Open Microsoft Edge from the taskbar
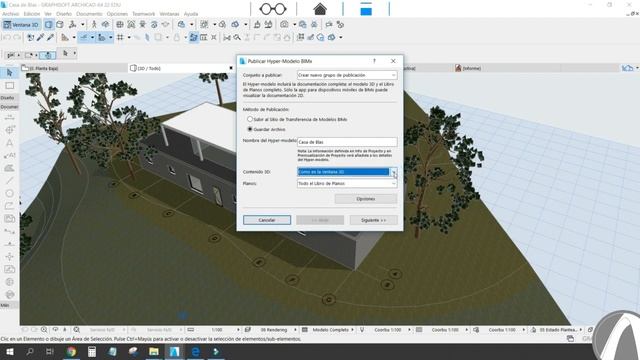 click(x=196, y=351)
